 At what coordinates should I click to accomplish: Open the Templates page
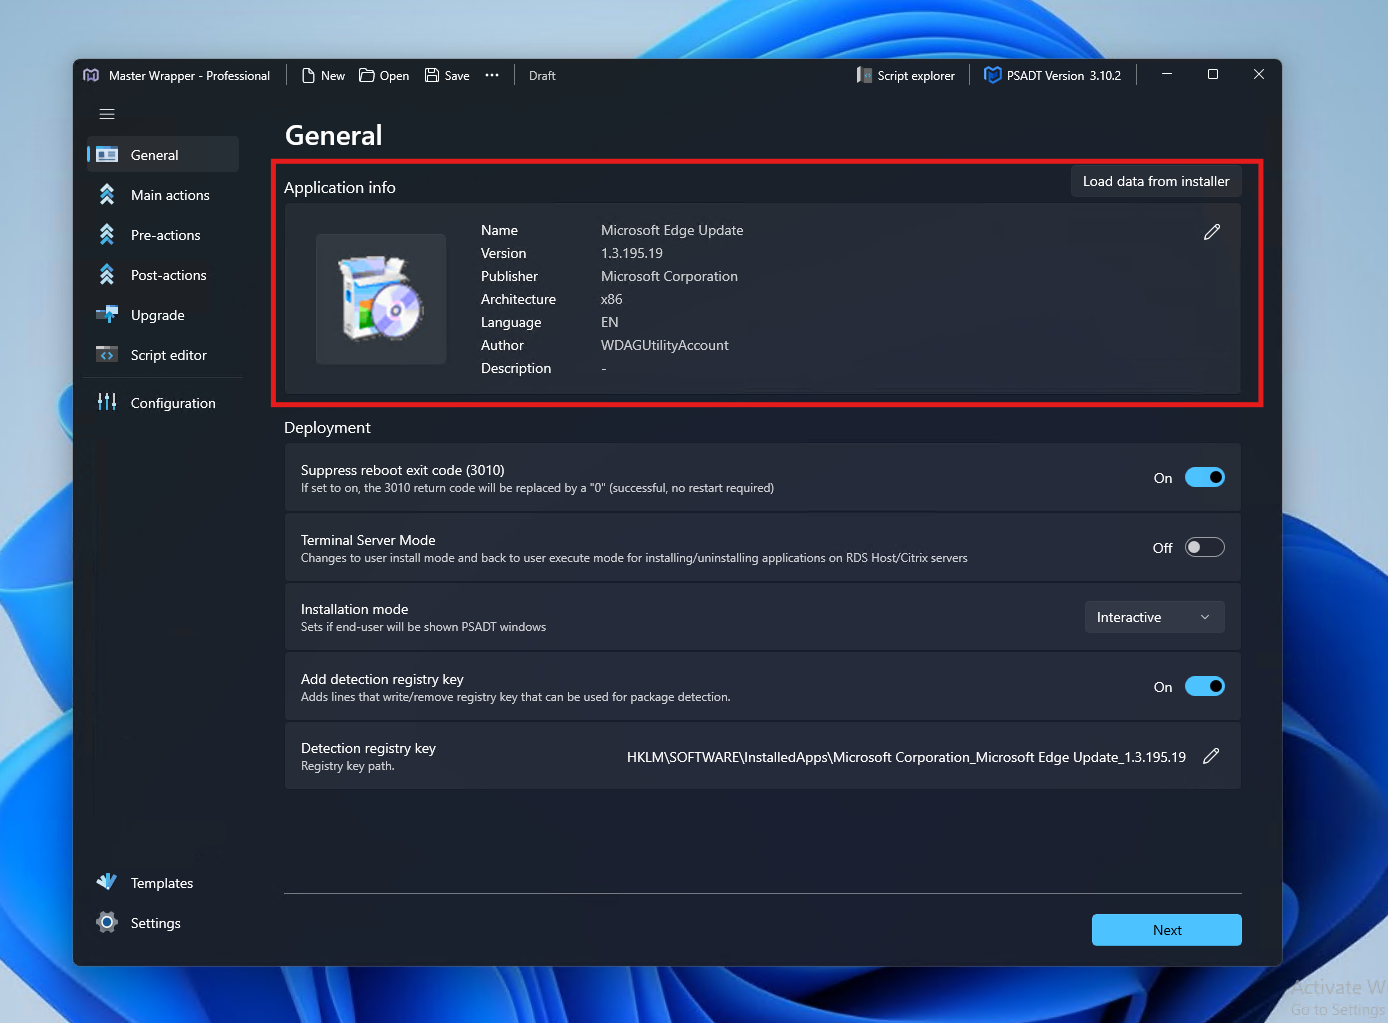162,883
